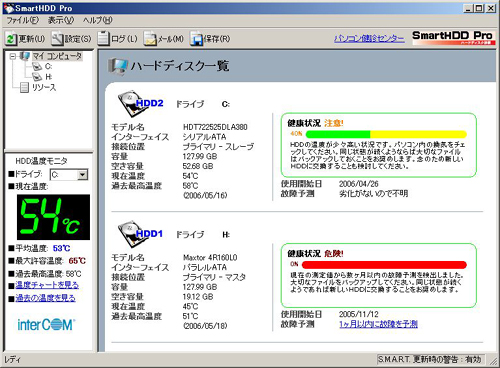Viewport: 500px width, 368px height.
Task: Follow the パソコン健診センター link
Action: tap(369, 38)
